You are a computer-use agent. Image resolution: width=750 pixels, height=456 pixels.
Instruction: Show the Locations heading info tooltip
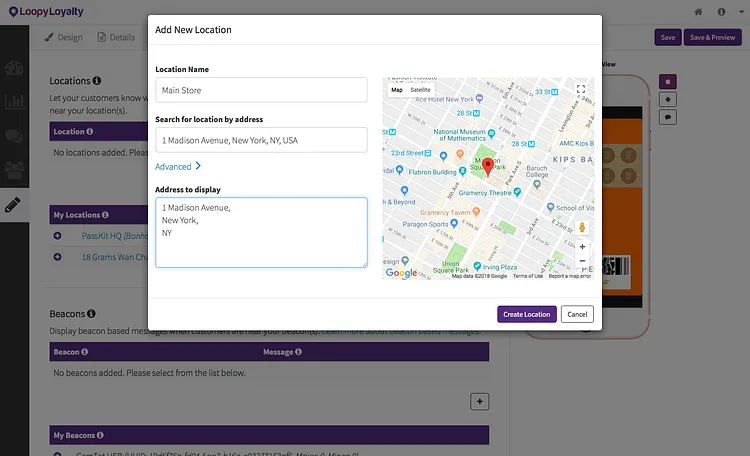(97, 80)
